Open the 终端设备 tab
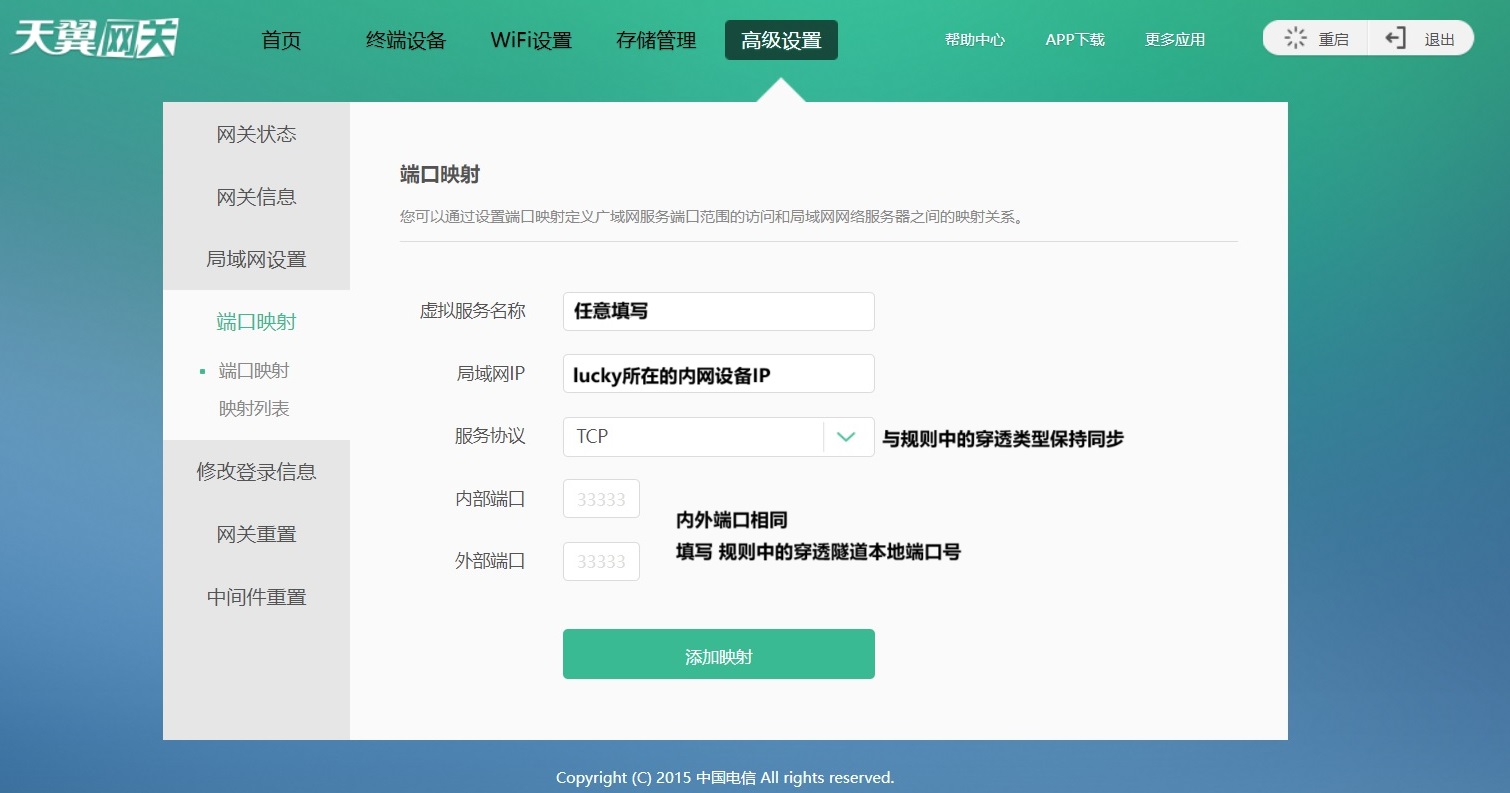 [406, 40]
